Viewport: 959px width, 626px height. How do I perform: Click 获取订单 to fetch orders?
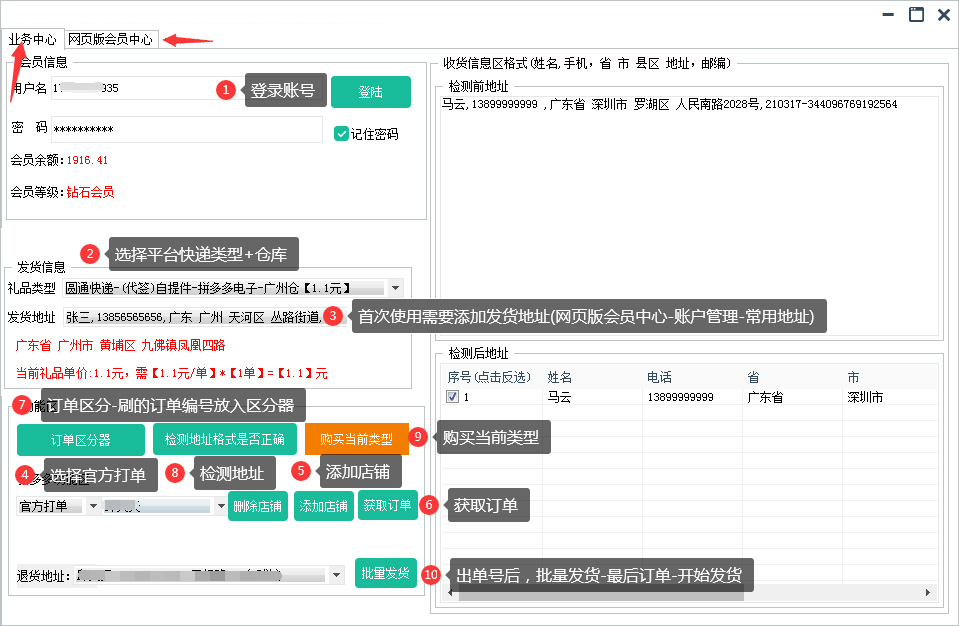click(386, 505)
